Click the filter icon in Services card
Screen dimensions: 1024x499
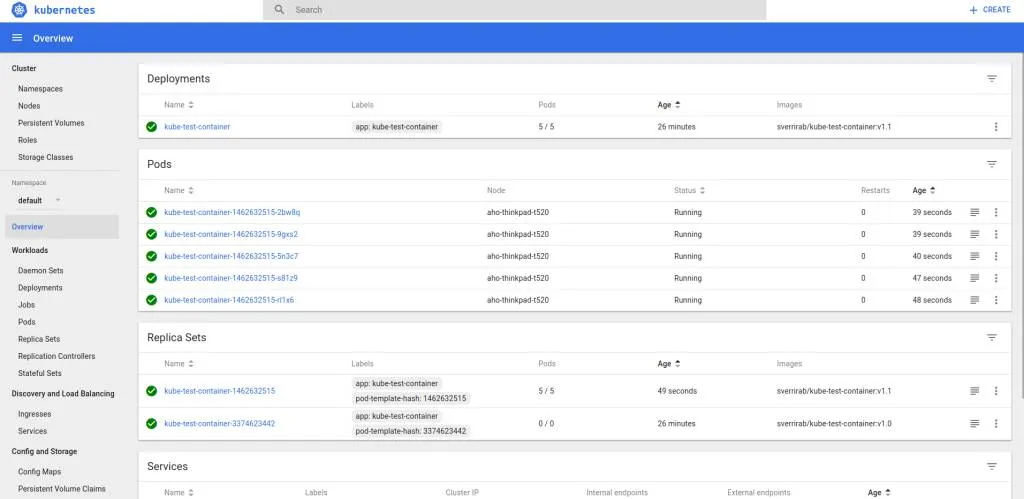(x=991, y=467)
